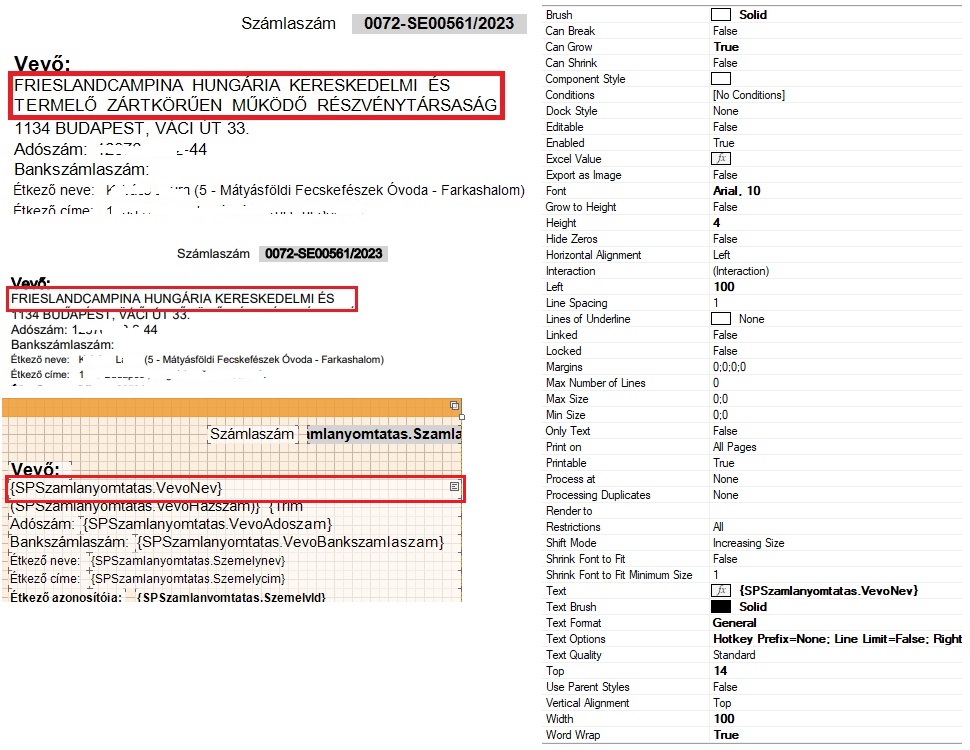Click the fx icon in Excel Value row
The height and width of the screenshot is (750, 970).
click(721, 159)
